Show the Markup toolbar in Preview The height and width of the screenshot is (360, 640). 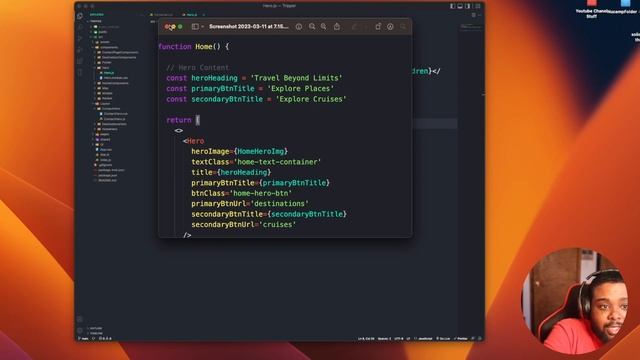390,27
